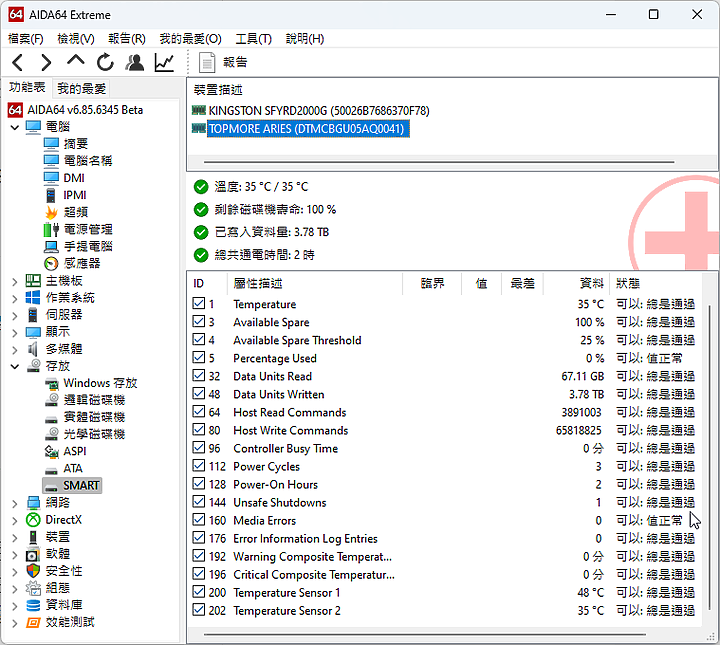The width and height of the screenshot is (720, 645).
Task: Click the multimedia speaker icon
Action: tap(33, 349)
